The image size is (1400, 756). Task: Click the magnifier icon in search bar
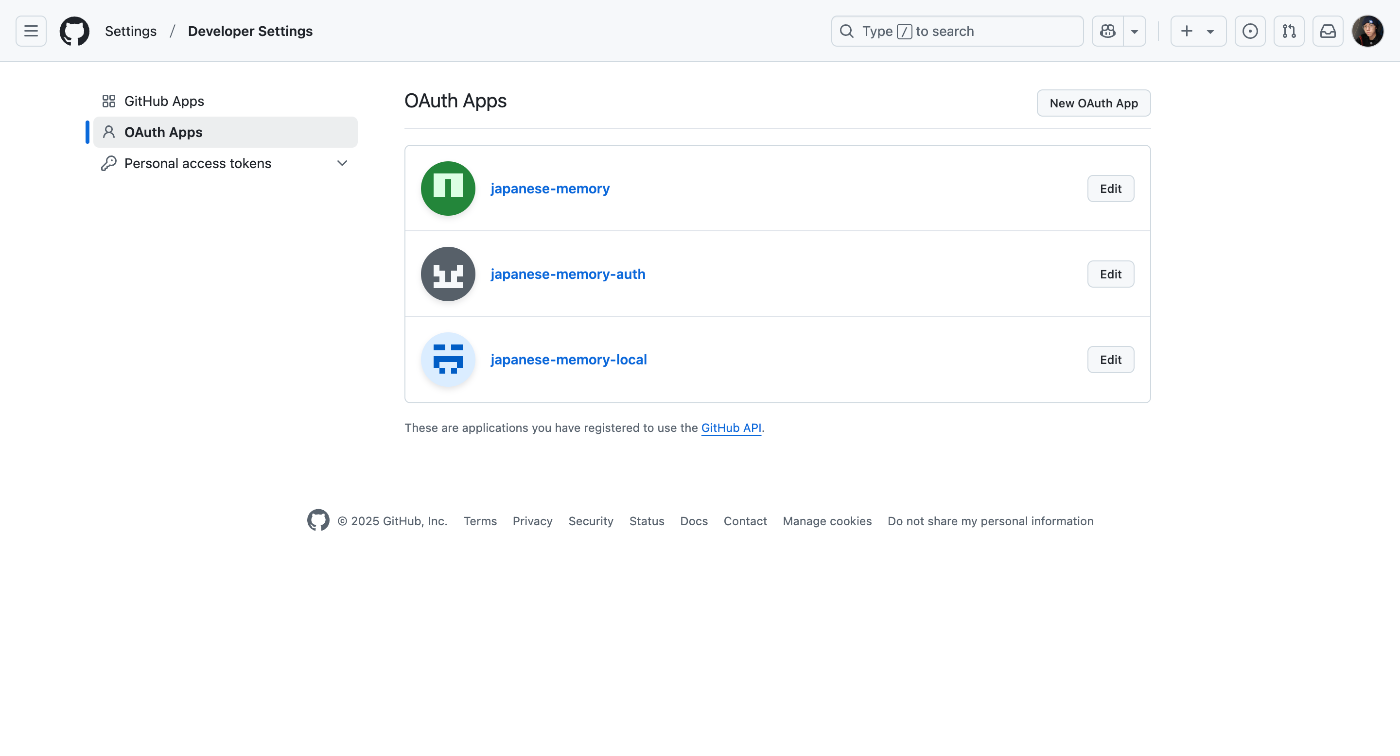coord(847,31)
